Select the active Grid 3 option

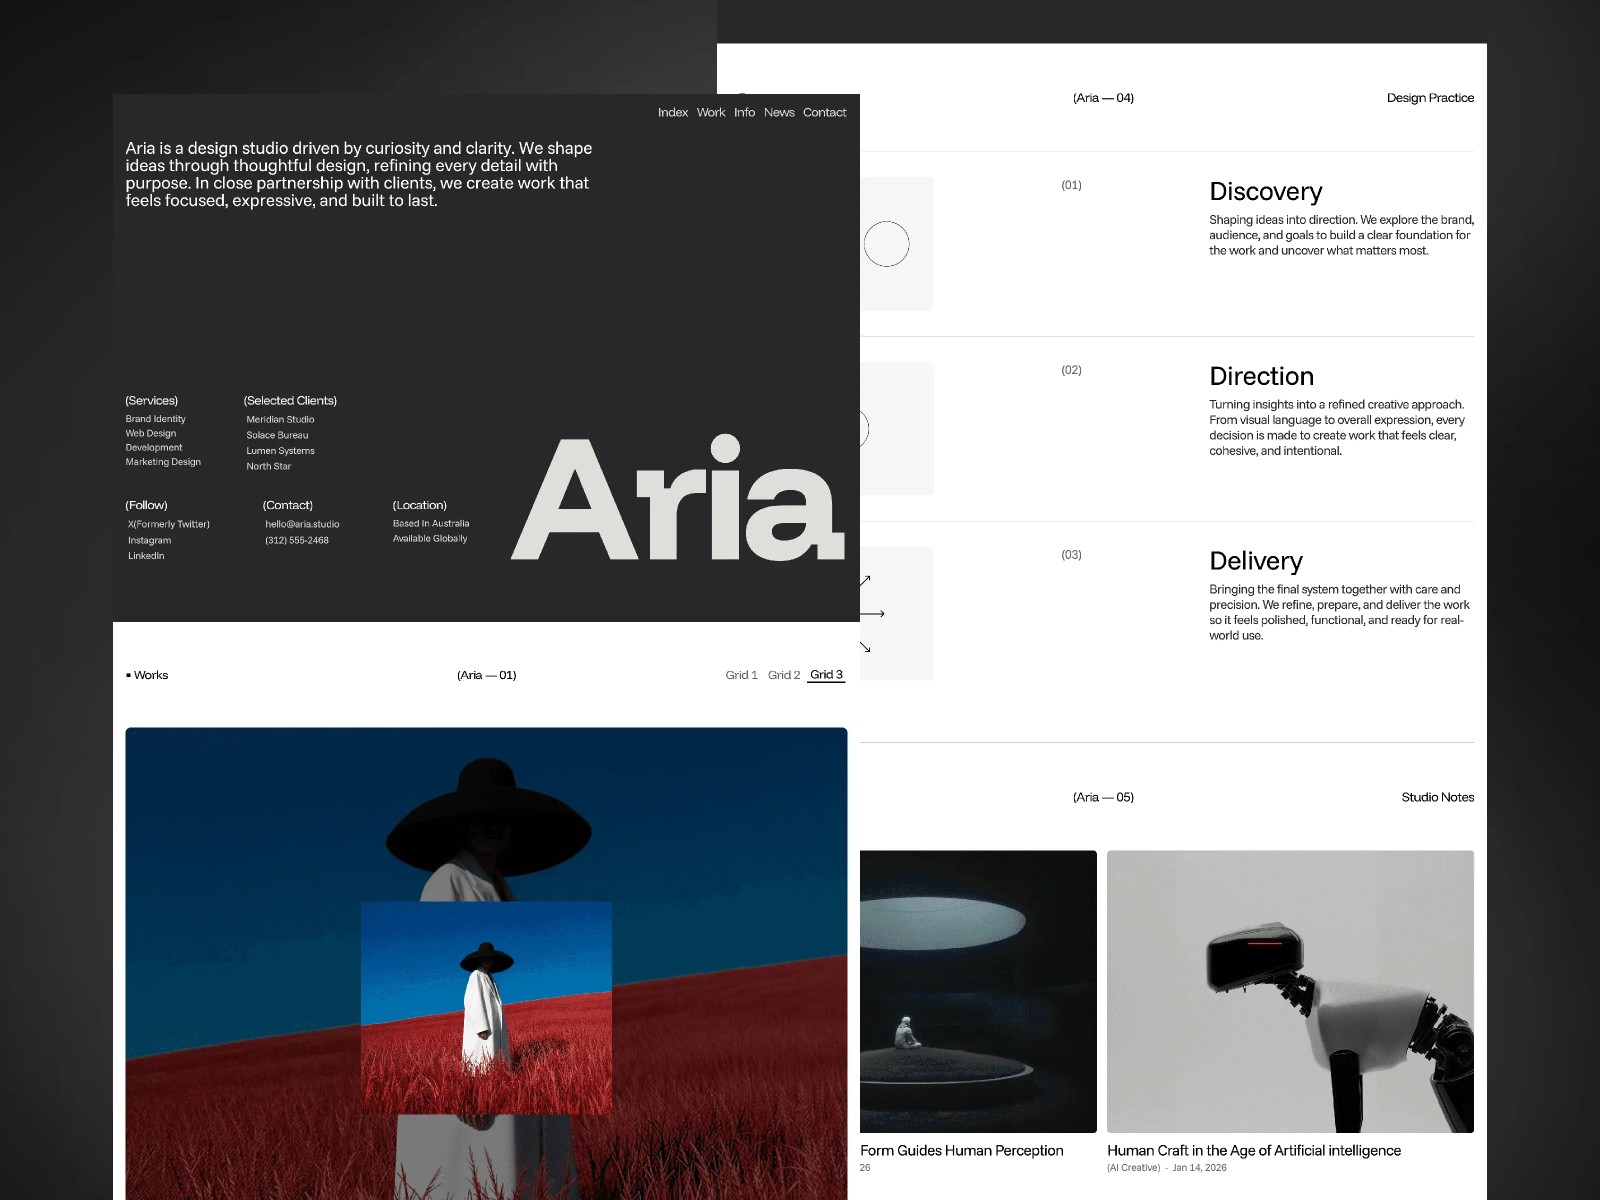click(826, 675)
